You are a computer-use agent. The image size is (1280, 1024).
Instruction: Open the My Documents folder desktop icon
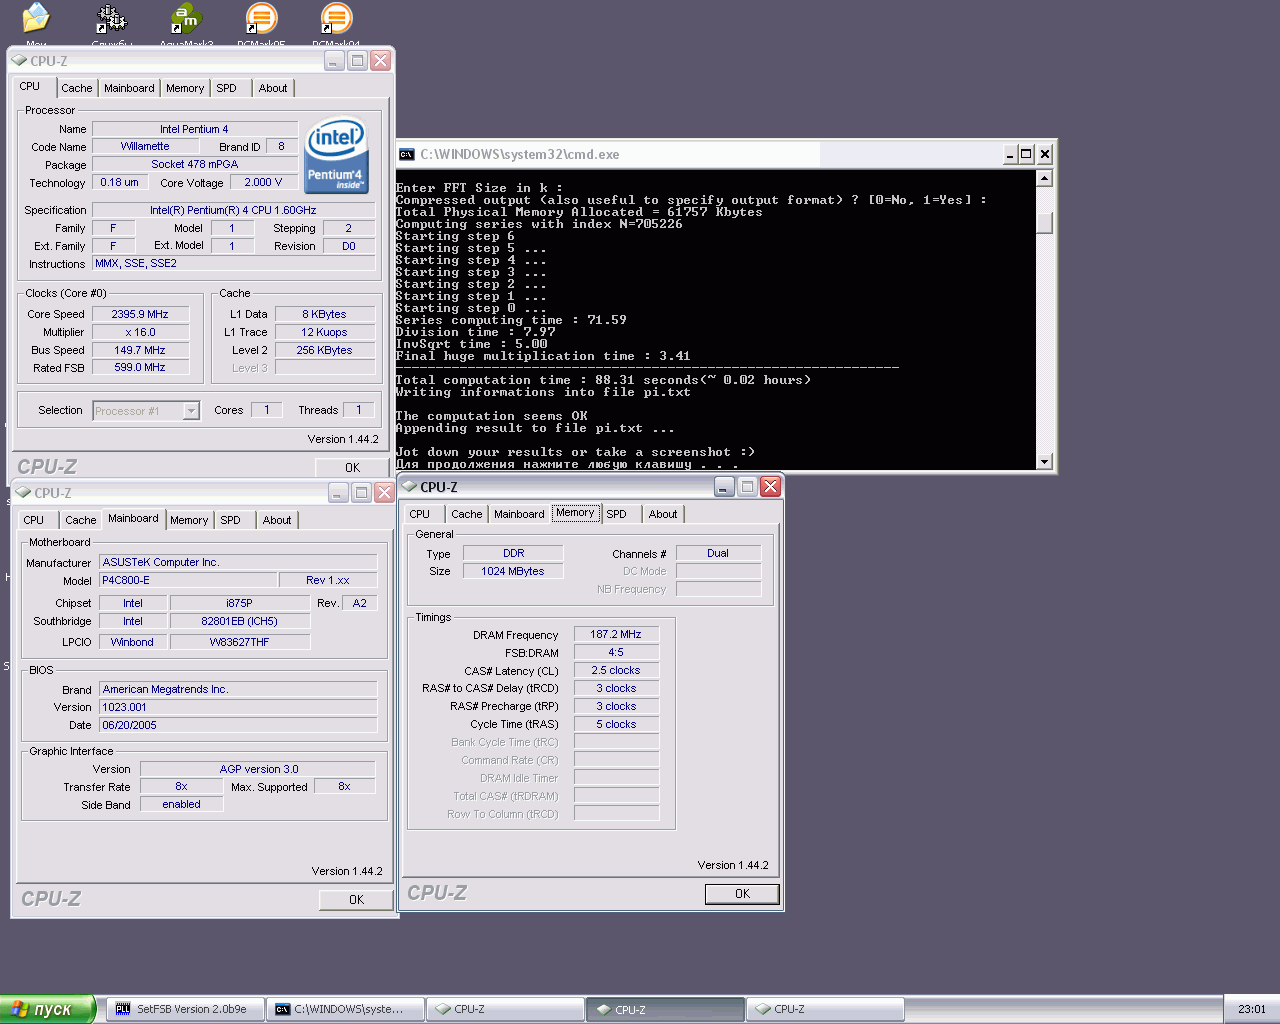point(36,18)
